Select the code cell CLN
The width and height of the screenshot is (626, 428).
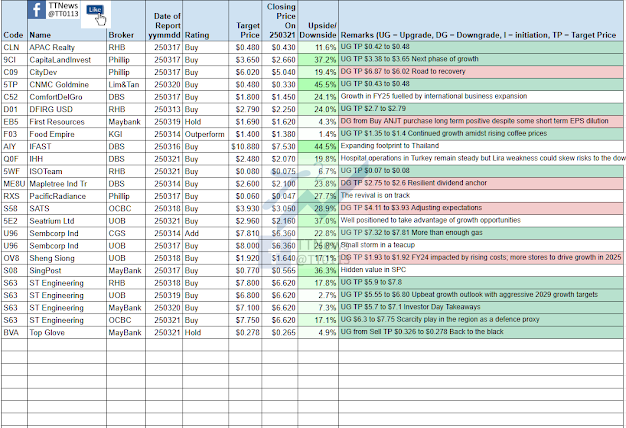[x=14, y=48]
